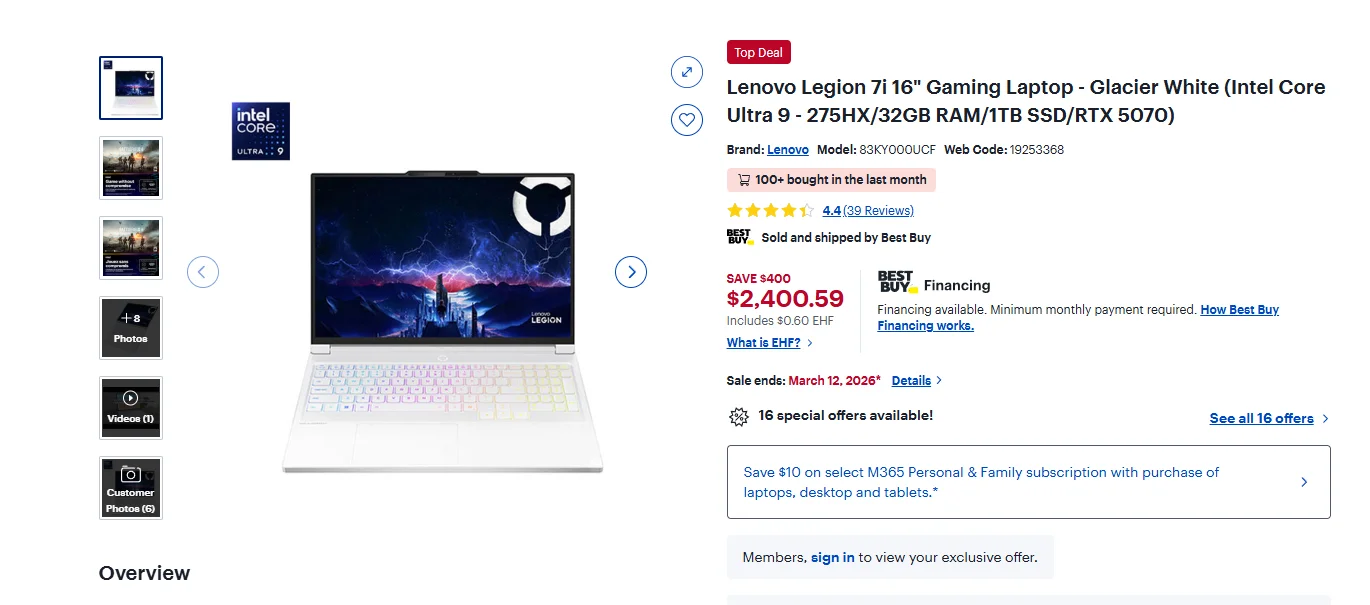Click the 39 Reviews link

click(x=878, y=211)
